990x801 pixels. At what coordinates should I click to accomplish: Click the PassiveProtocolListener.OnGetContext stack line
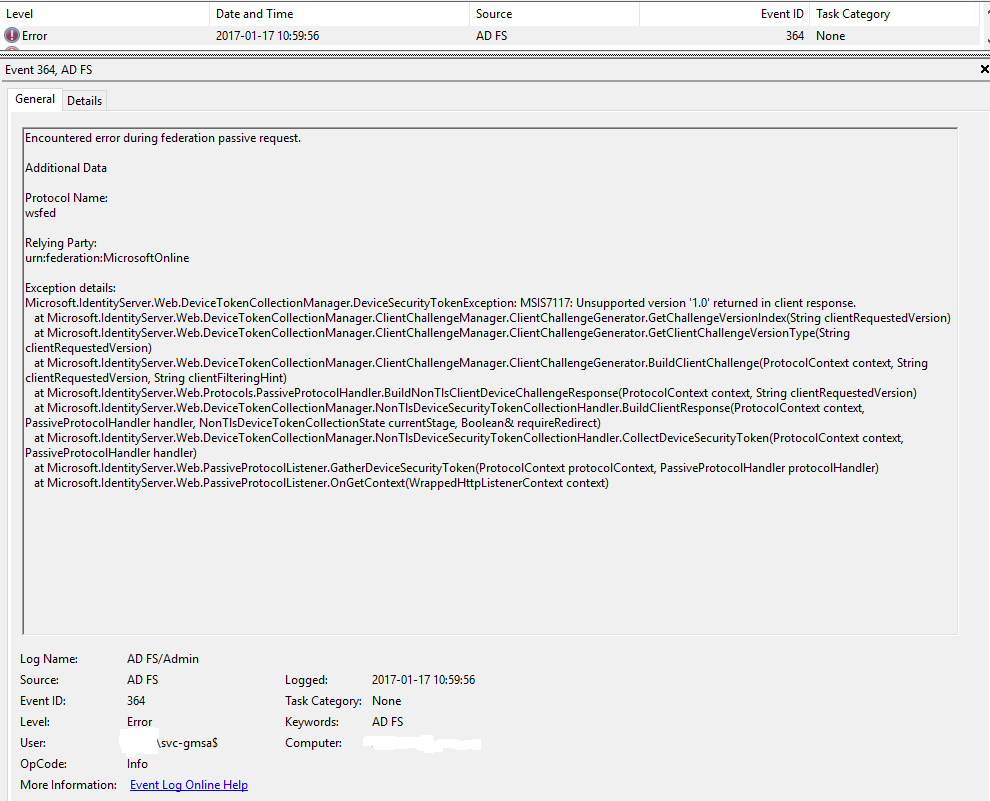[321, 483]
